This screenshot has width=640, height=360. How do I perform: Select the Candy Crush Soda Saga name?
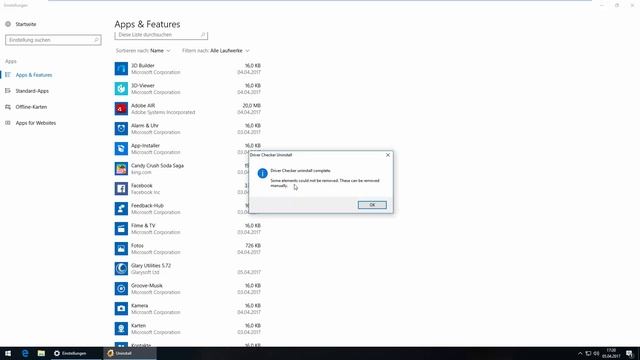(x=157, y=166)
